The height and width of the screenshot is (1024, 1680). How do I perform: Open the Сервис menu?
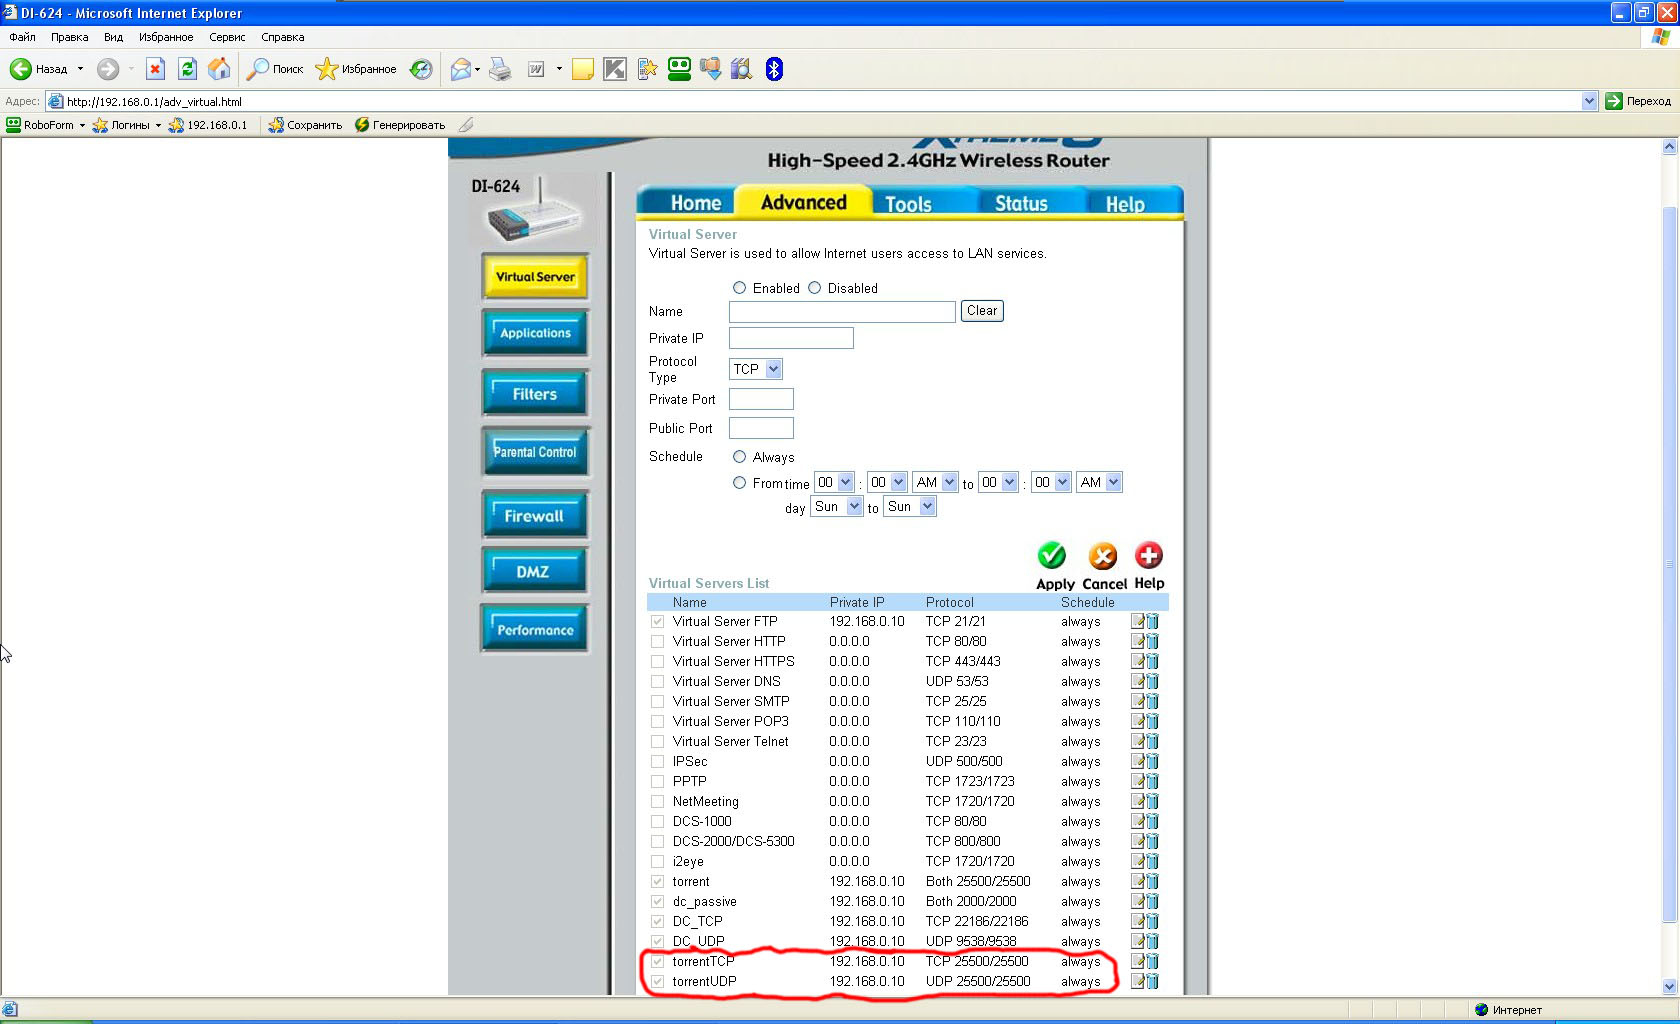(x=227, y=37)
